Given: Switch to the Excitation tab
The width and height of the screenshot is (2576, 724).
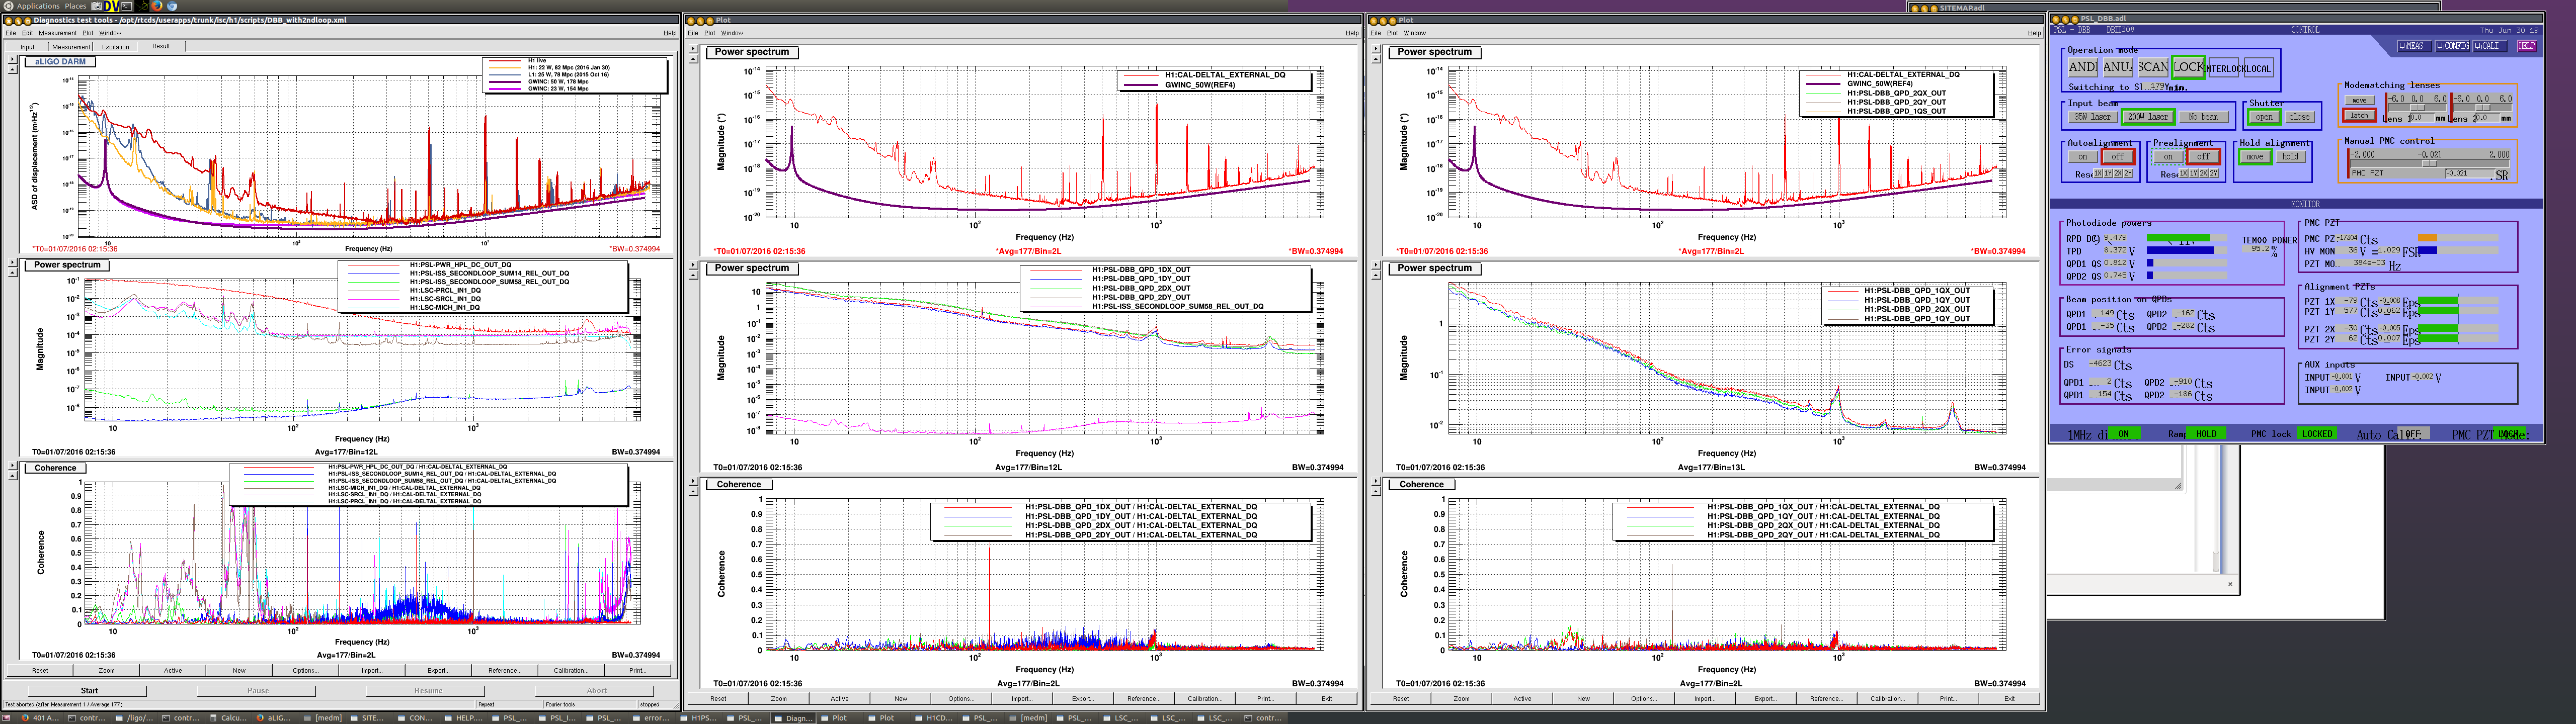Looking at the screenshot, I should [116, 47].
